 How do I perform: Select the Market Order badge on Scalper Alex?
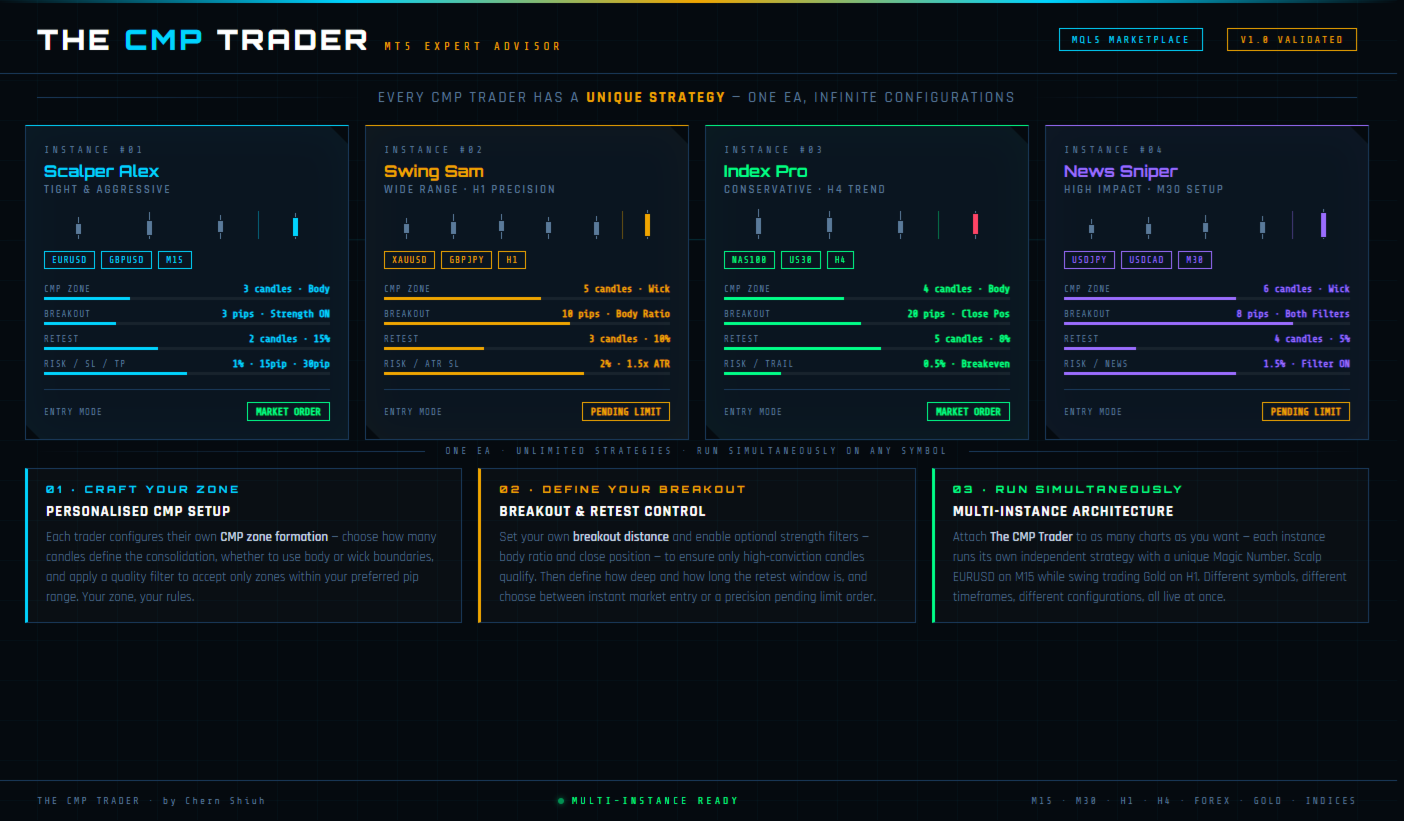click(x=288, y=411)
